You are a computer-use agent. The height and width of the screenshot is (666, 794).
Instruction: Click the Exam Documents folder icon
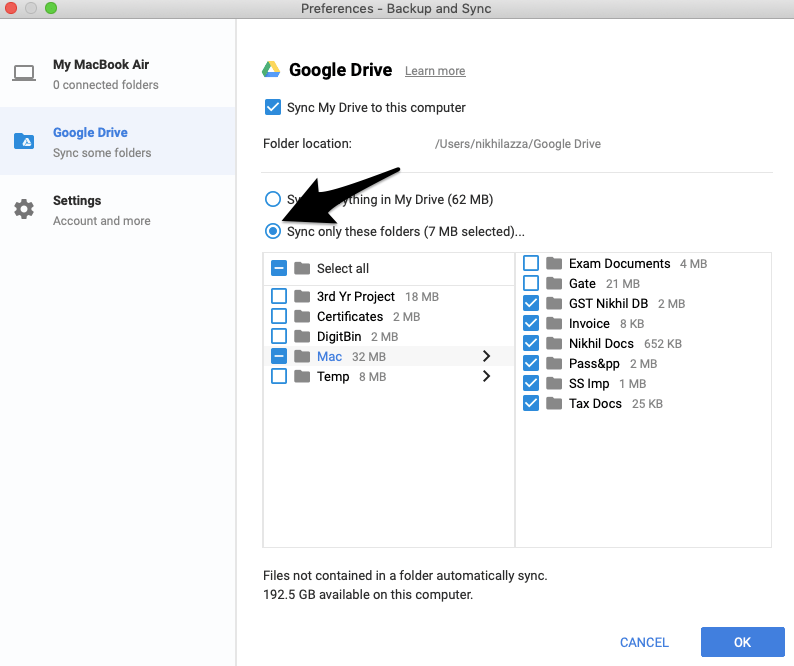(554, 263)
